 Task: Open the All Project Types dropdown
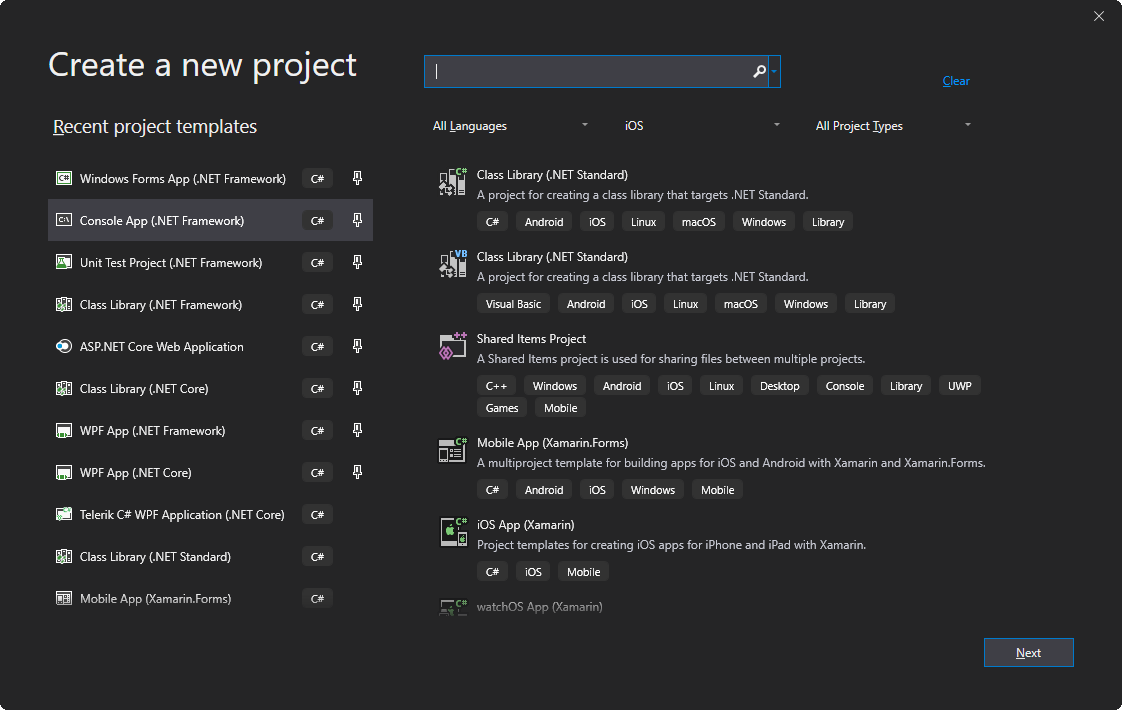click(893, 126)
